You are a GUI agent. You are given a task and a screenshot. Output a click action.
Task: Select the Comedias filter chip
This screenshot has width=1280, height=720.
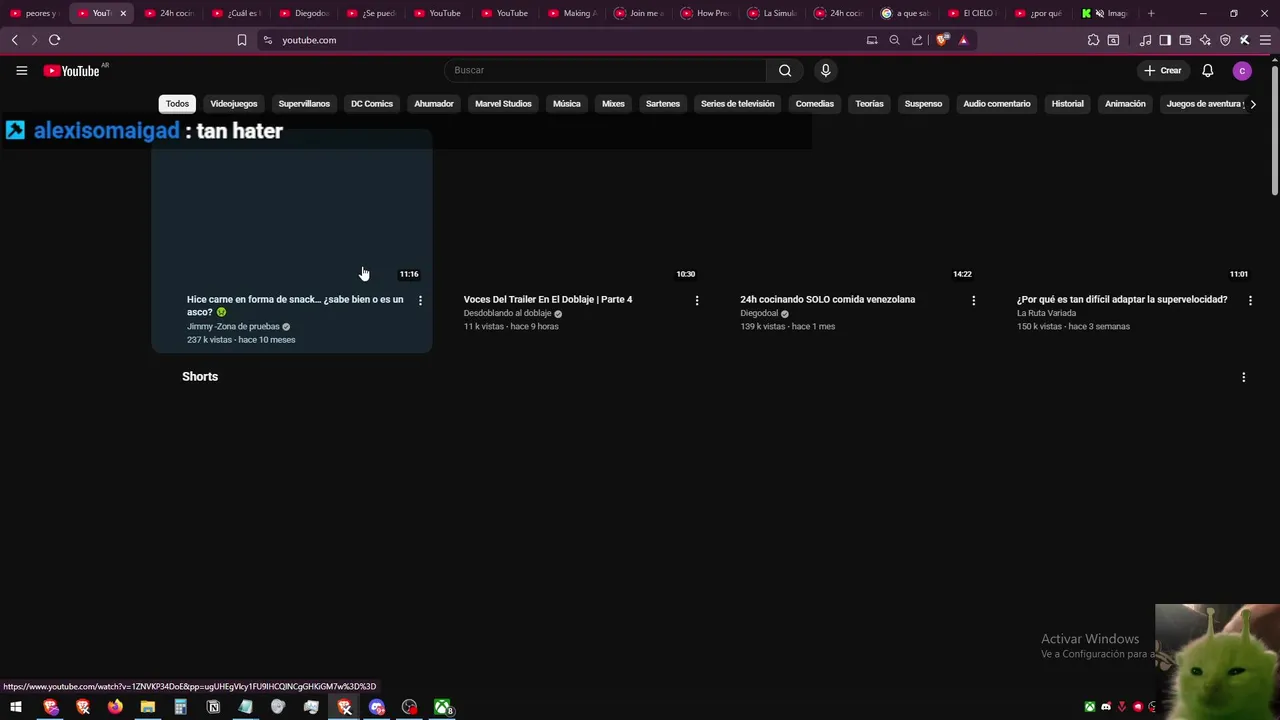click(x=815, y=104)
